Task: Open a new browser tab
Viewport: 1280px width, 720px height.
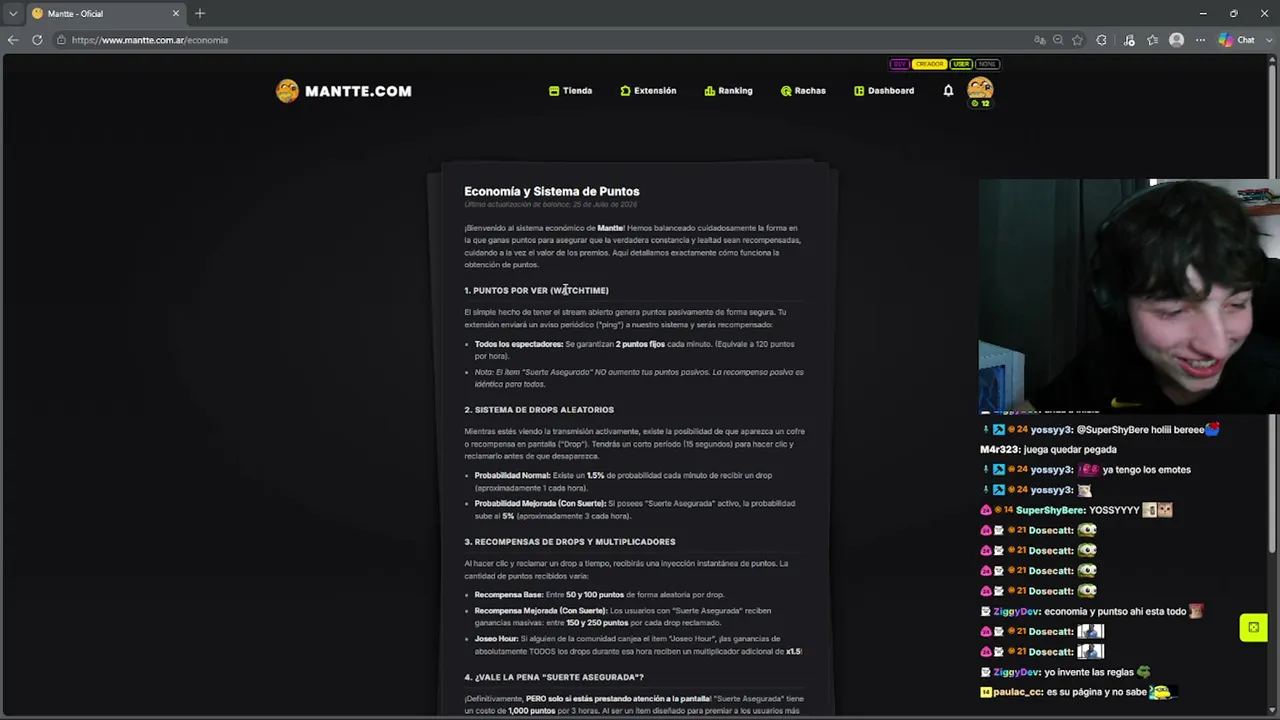Action: 200,13
